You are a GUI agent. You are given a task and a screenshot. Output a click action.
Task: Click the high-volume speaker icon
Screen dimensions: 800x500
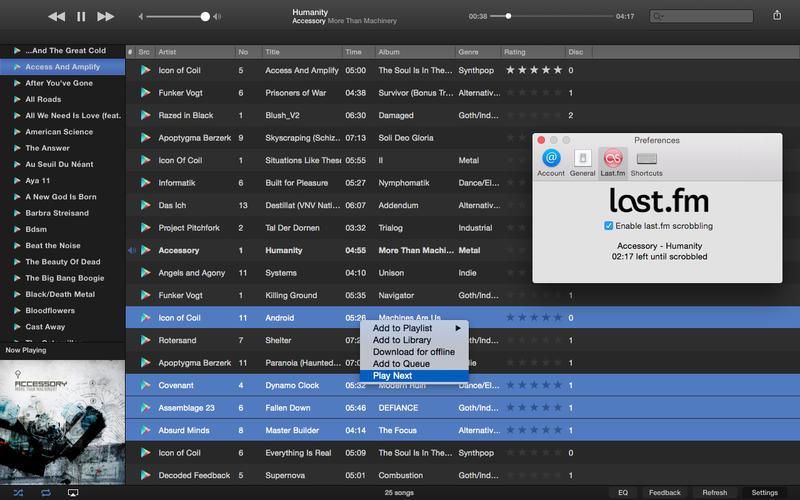pyautogui.click(x=217, y=16)
